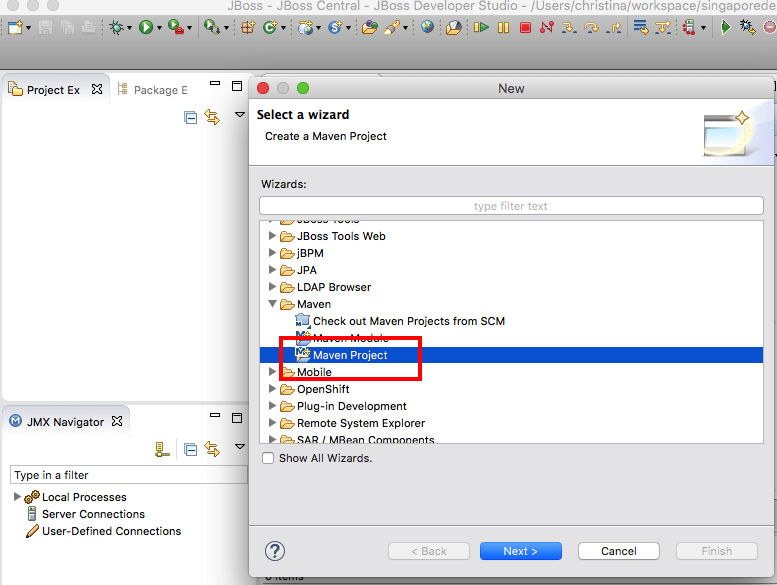Open the Run dropdown arrow
This screenshot has width=777, height=585.
(x=159, y=28)
